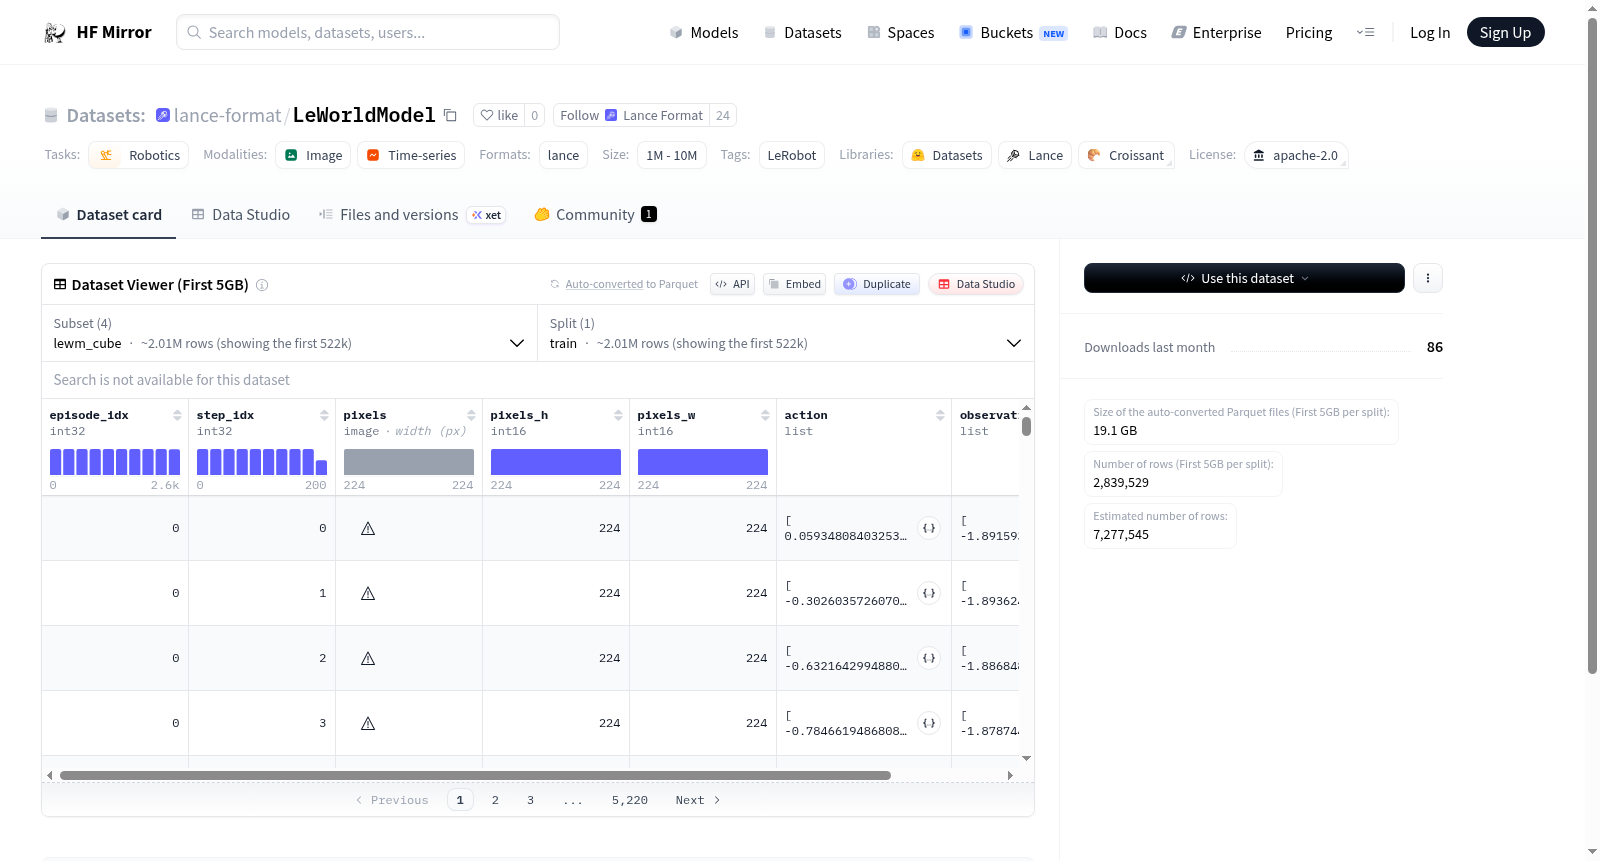Expand the Subset lewm_cube dropdown
The width and height of the screenshot is (1600, 861).
coord(290,333)
